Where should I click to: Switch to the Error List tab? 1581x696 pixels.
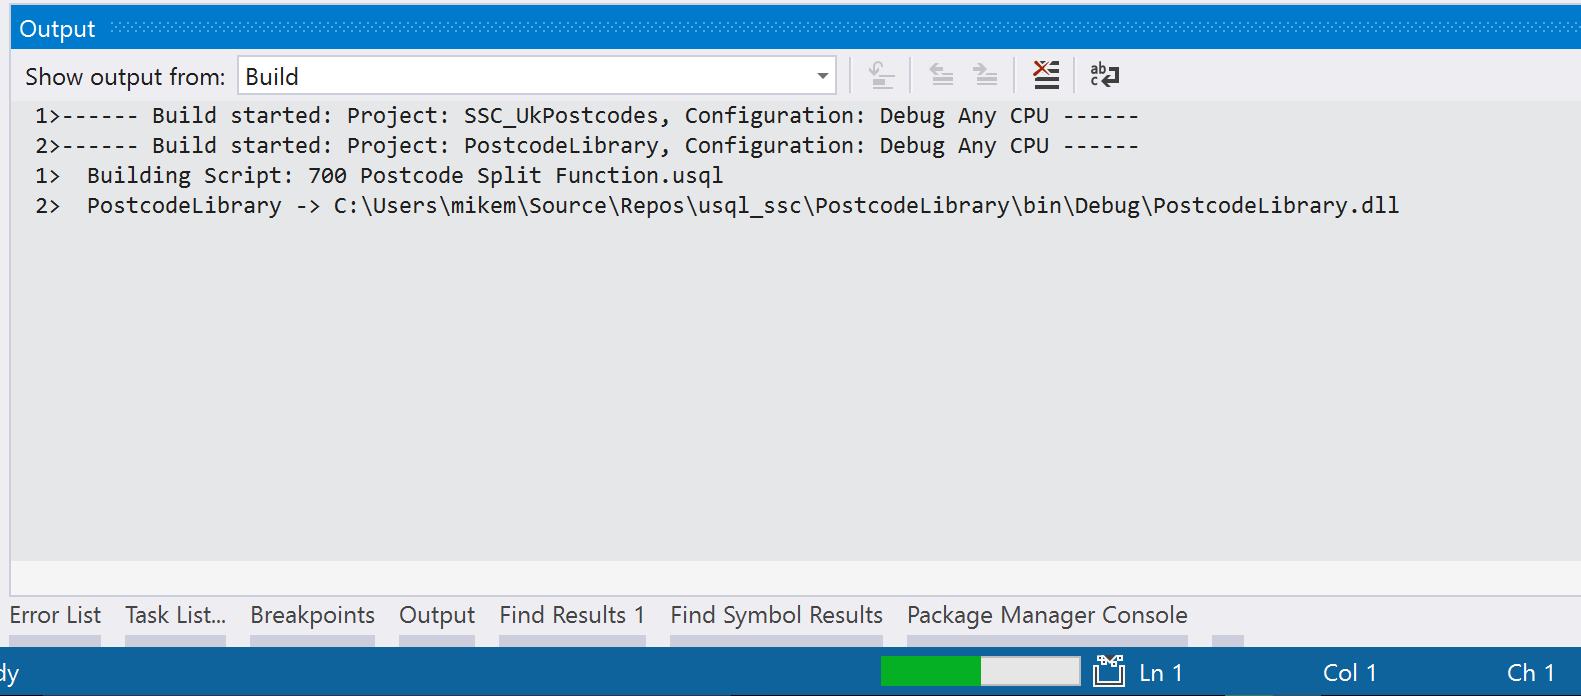tap(55, 615)
